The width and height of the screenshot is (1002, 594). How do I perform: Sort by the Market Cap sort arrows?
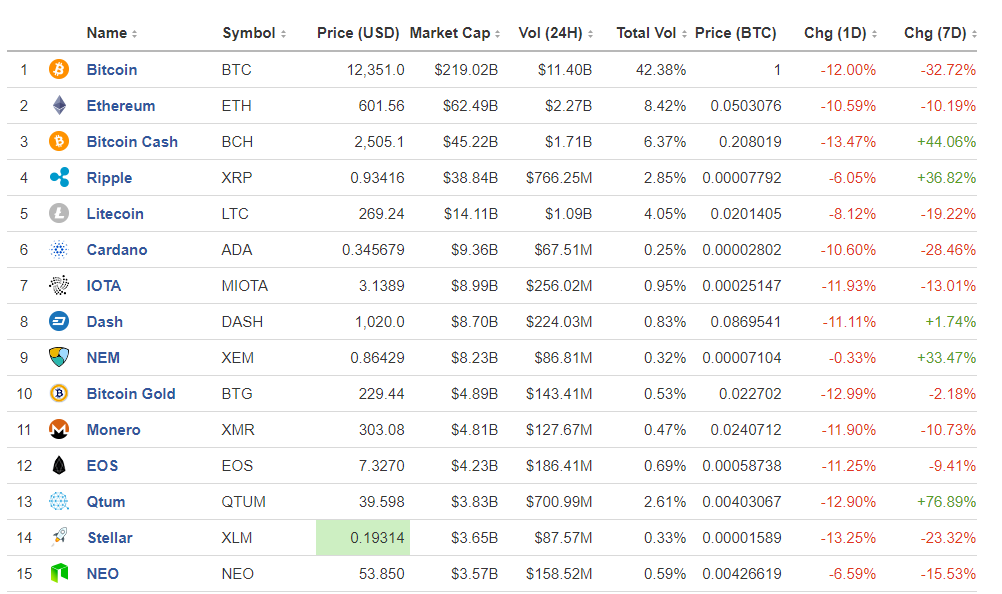pyautogui.click(x=497, y=34)
